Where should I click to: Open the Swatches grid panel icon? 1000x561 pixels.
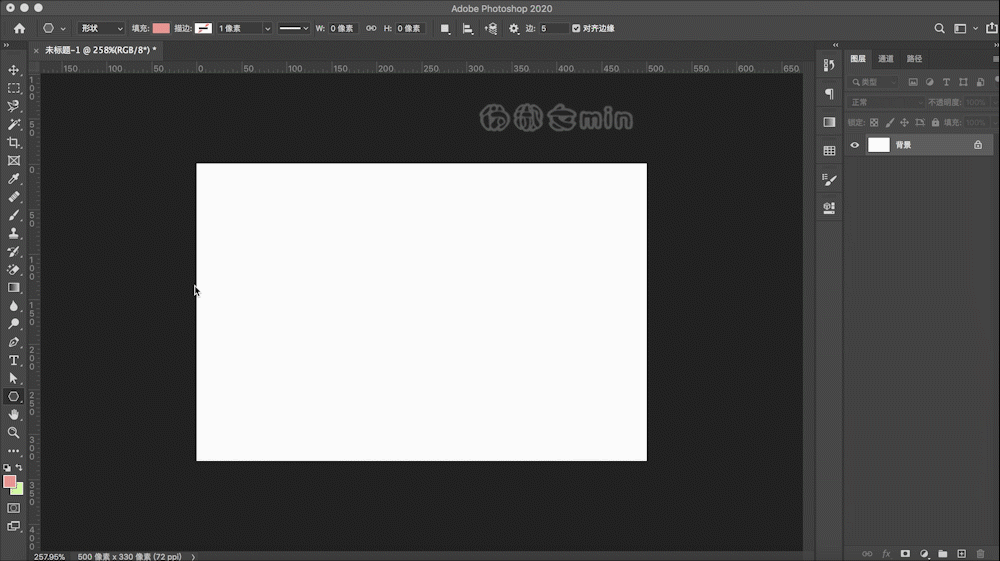(x=829, y=151)
